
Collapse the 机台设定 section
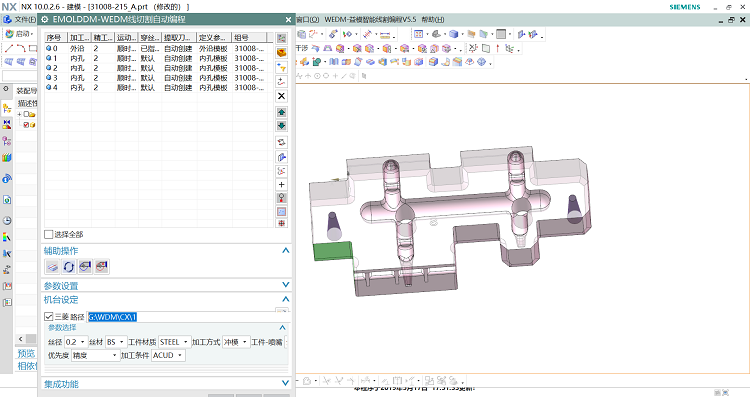pyautogui.click(x=286, y=299)
